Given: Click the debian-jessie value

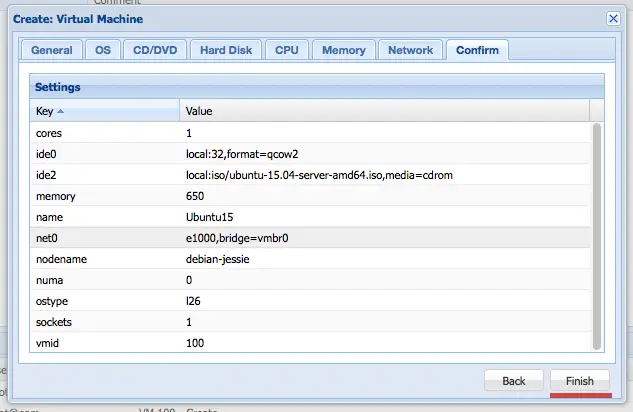Looking at the screenshot, I should click(x=218, y=259).
